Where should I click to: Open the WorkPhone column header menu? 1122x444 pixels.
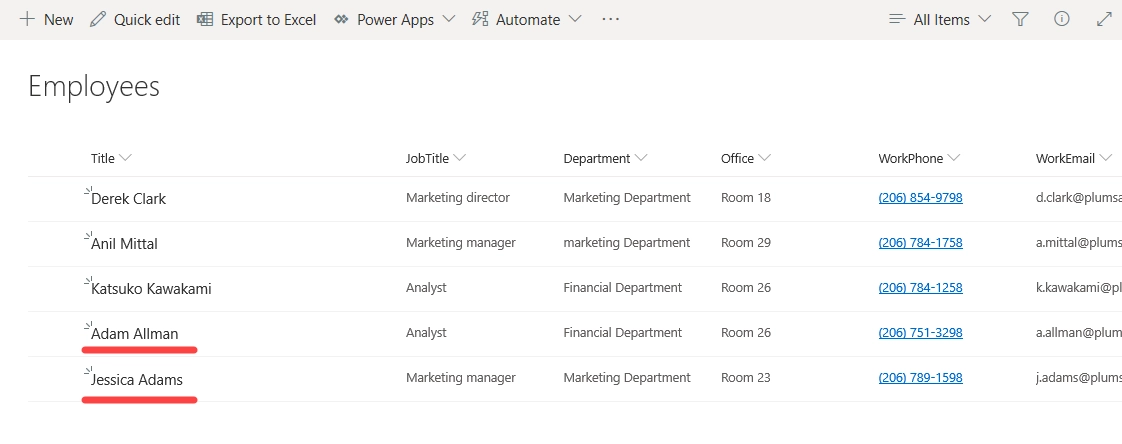tap(919, 158)
